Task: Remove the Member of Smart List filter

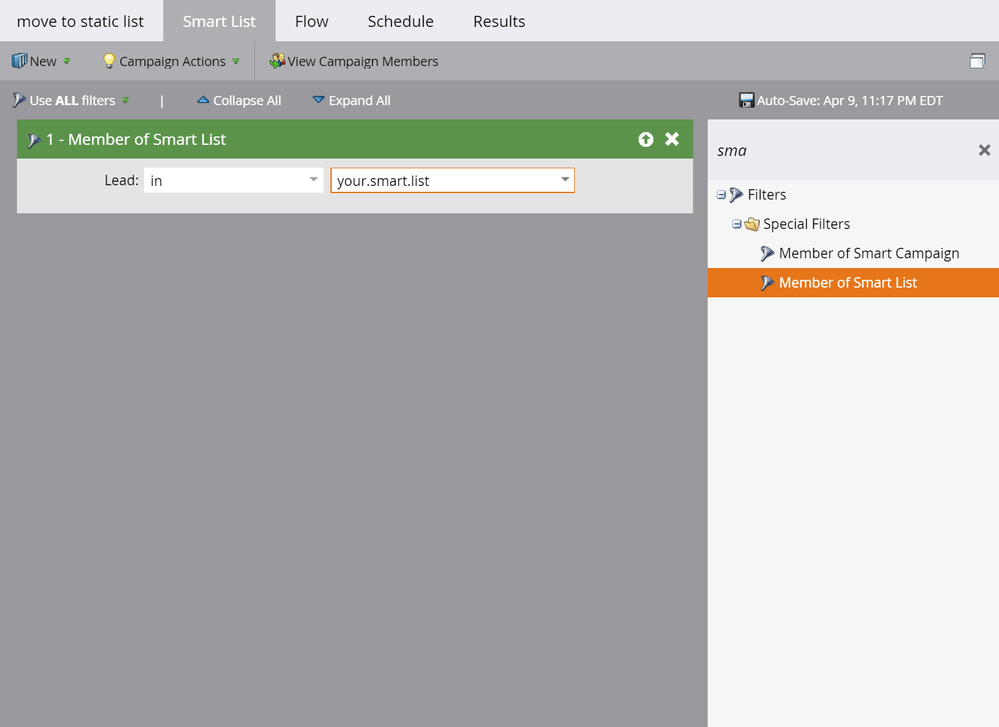Action: pyautogui.click(x=672, y=139)
